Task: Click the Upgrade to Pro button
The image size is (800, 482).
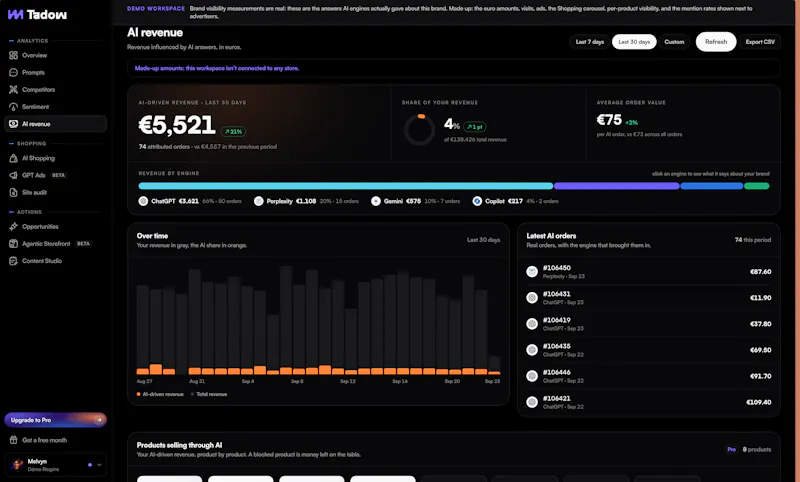Action: coord(56,420)
